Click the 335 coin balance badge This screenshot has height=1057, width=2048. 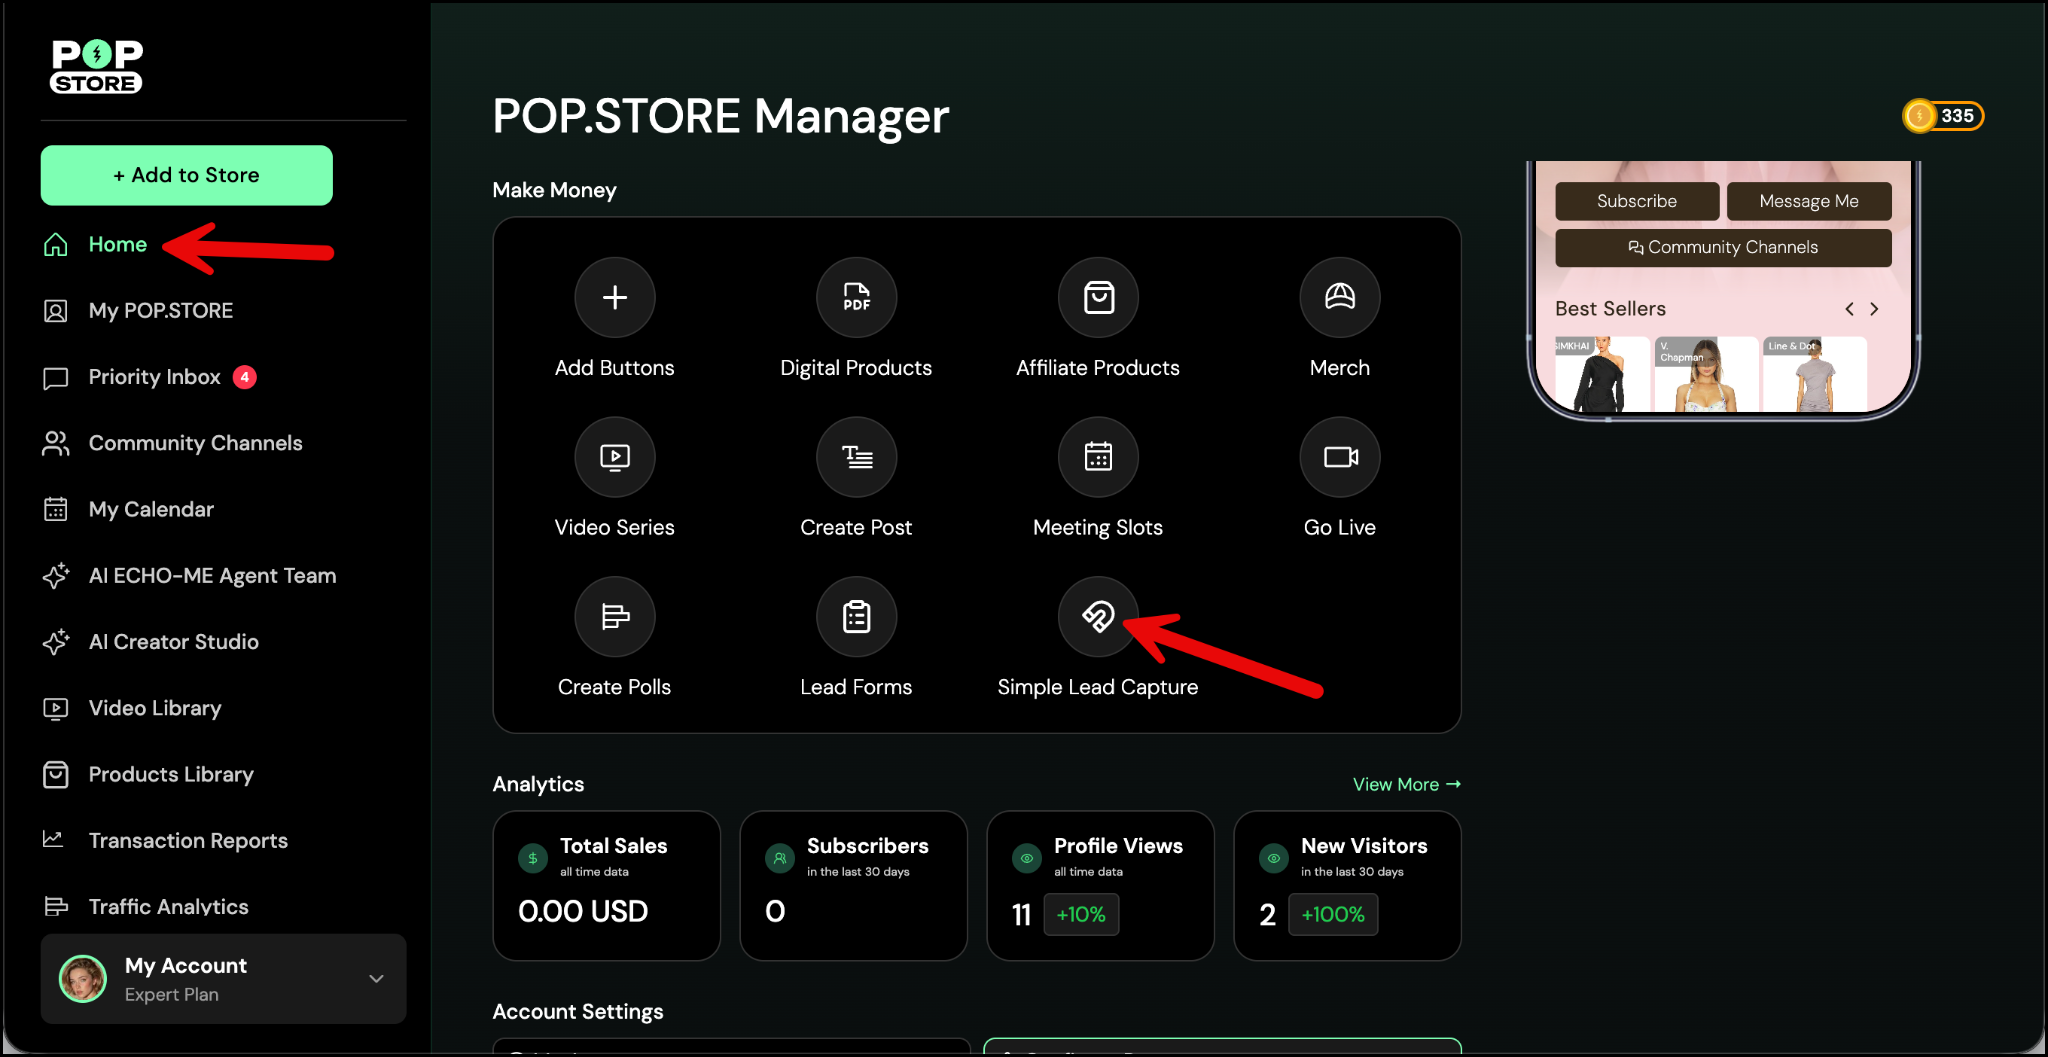1942,116
